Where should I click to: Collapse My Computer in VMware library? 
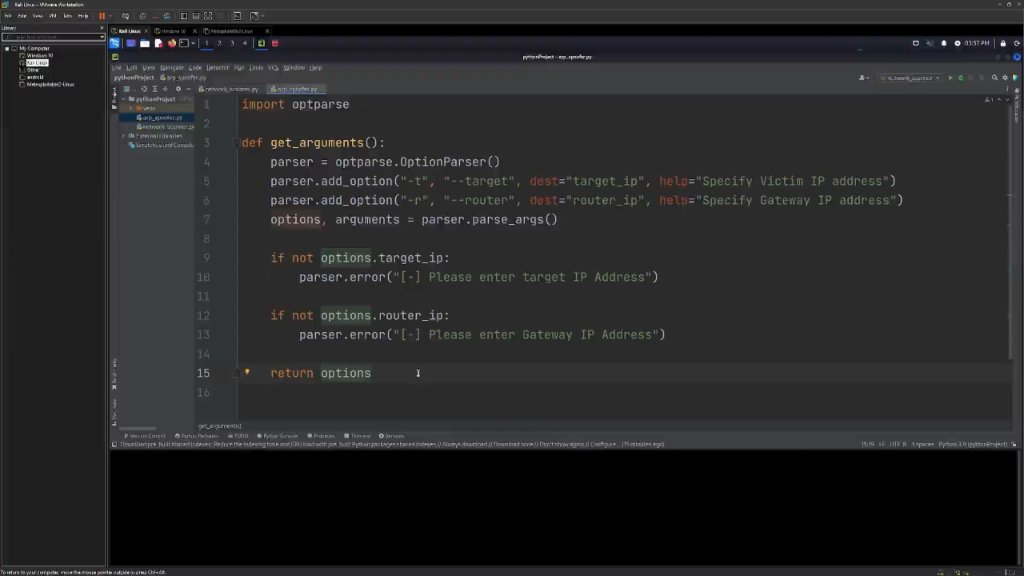(x=7, y=48)
